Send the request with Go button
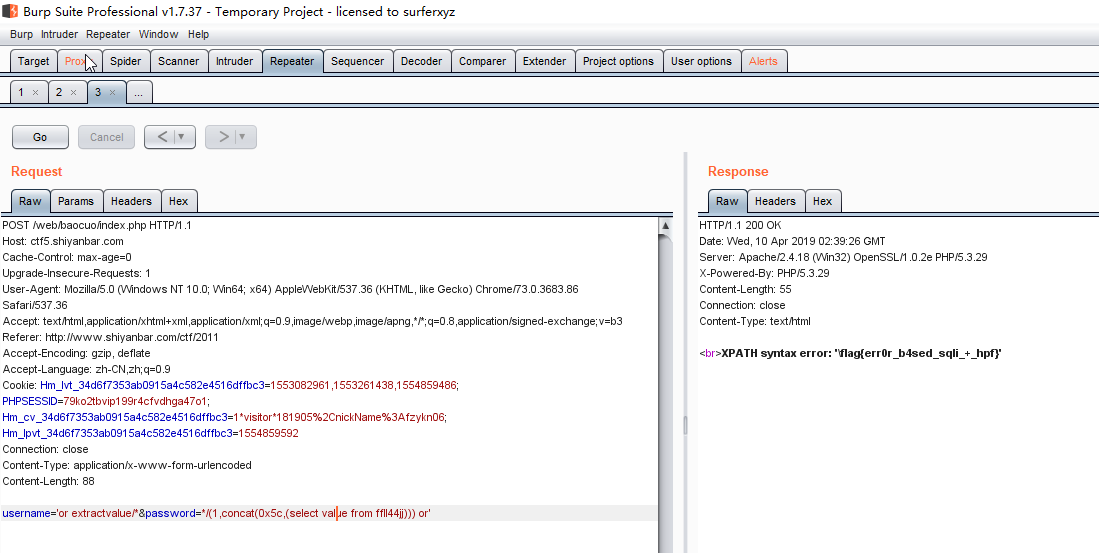 [40, 137]
